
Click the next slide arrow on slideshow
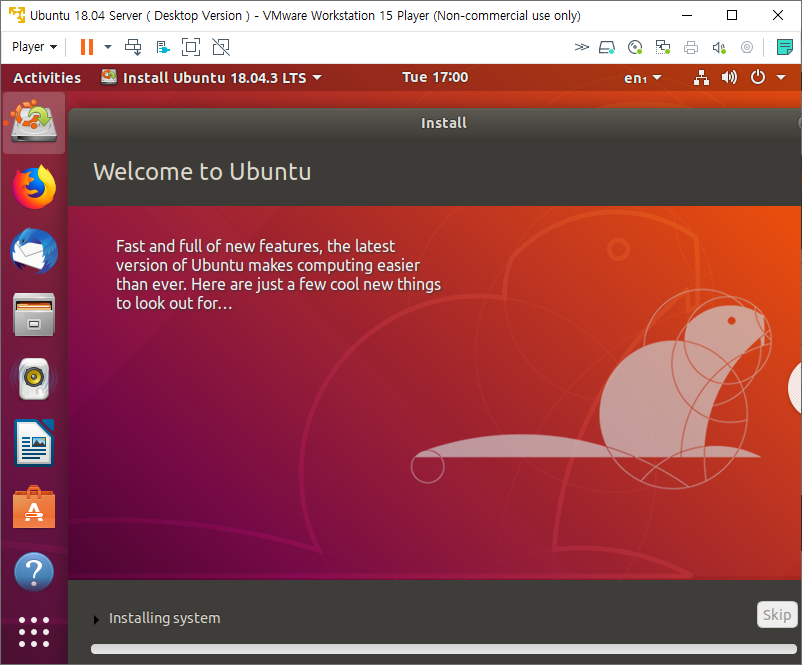795,387
